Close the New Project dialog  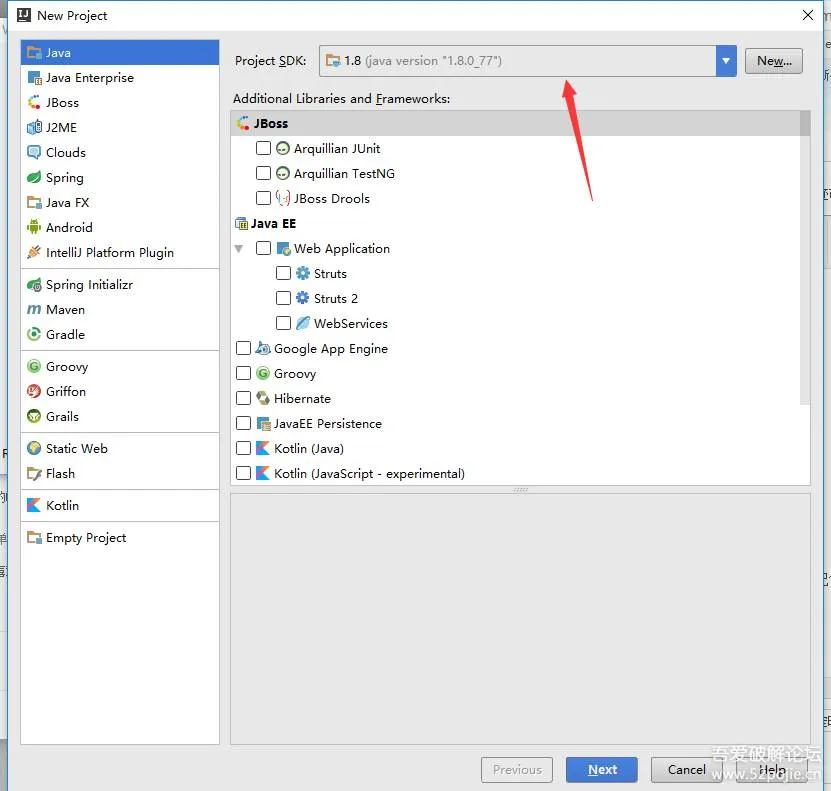(808, 15)
